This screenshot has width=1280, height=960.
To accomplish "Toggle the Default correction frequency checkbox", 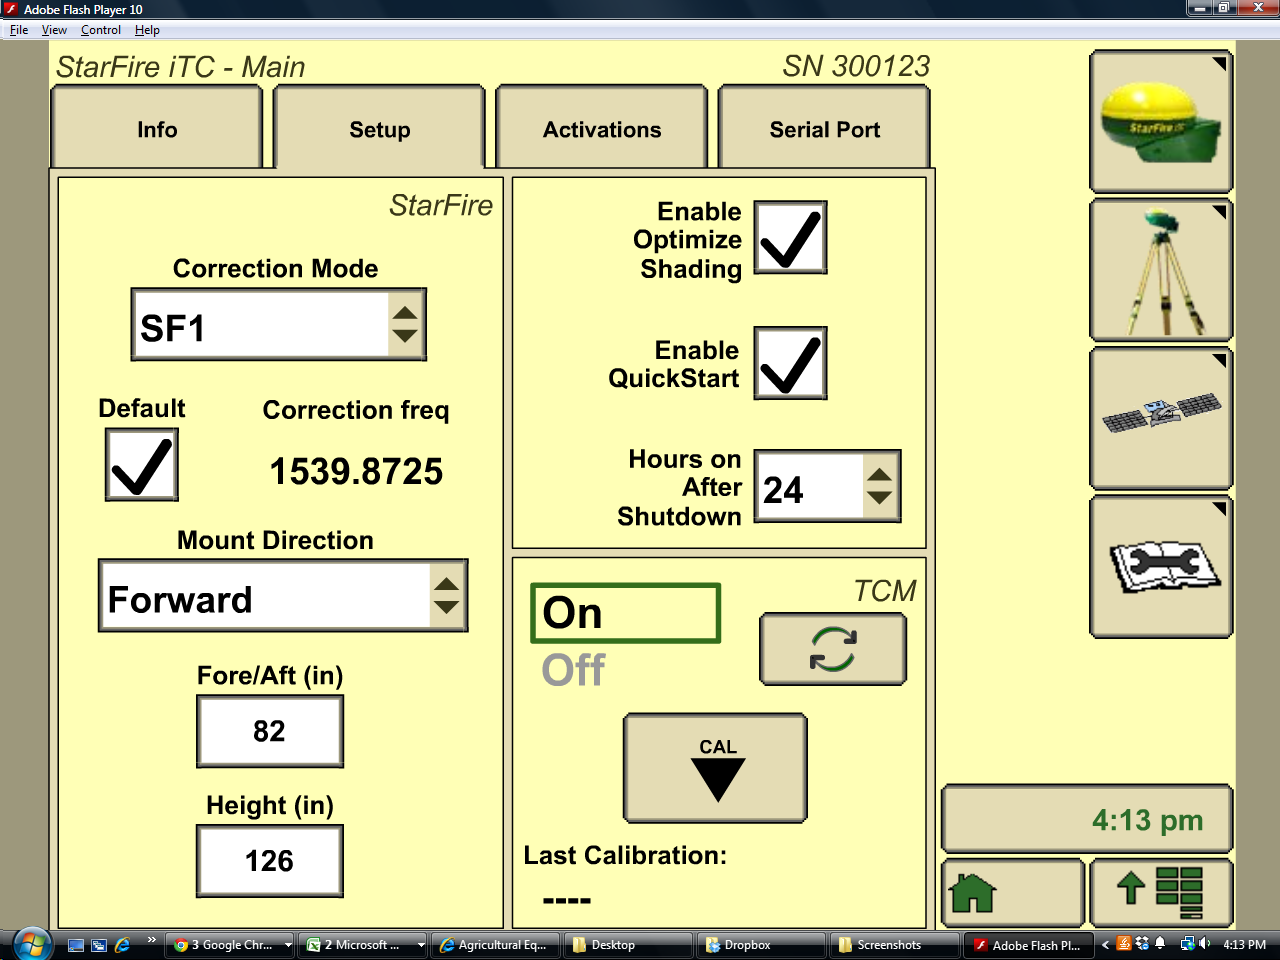I will point(142,465).
